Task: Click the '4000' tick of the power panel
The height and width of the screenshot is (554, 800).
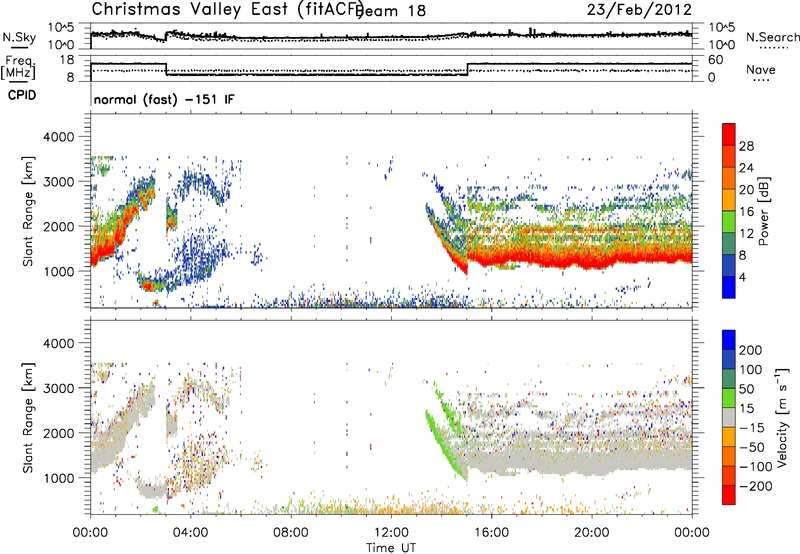Action: tap(58, 137)
